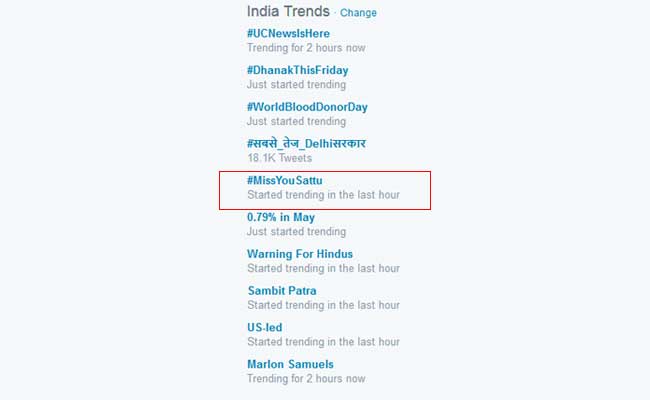
Task: Select the #WorldBlood DonorDay trend
Action: point(307,107)
